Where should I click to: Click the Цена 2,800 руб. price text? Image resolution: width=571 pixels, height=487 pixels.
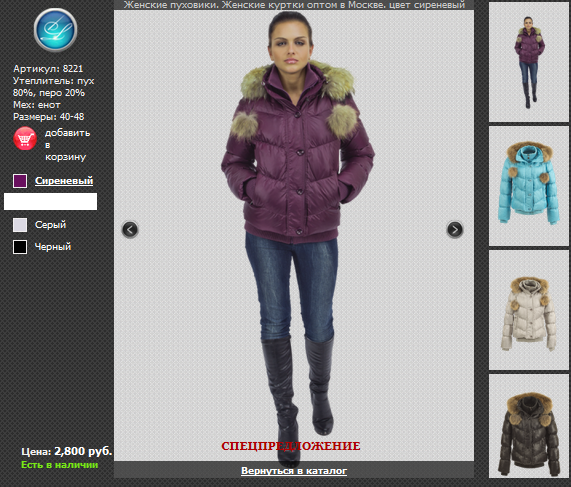click(x=67, y=451)
